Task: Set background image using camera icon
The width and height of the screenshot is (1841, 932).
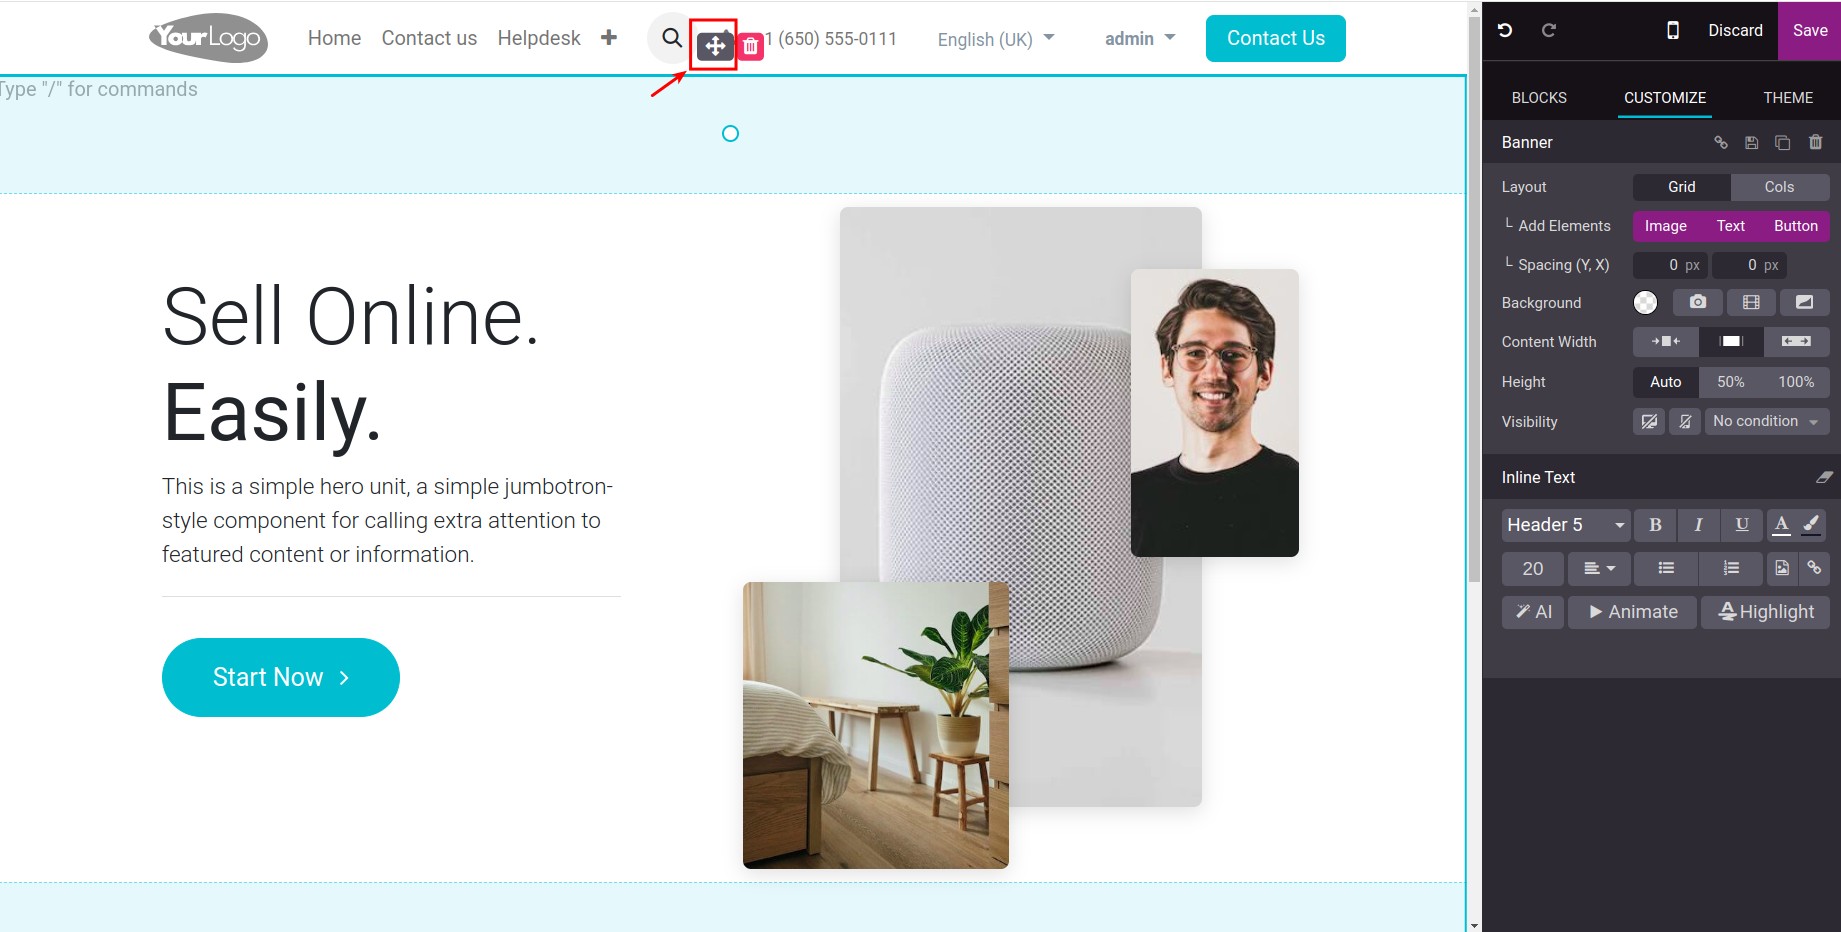Action: pos(1698,302)
